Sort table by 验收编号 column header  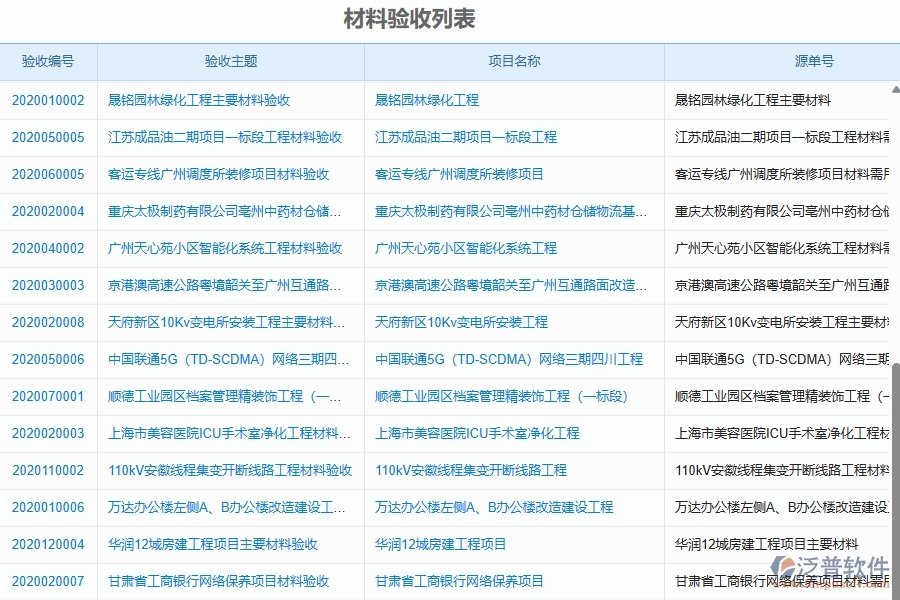(47, 61)
